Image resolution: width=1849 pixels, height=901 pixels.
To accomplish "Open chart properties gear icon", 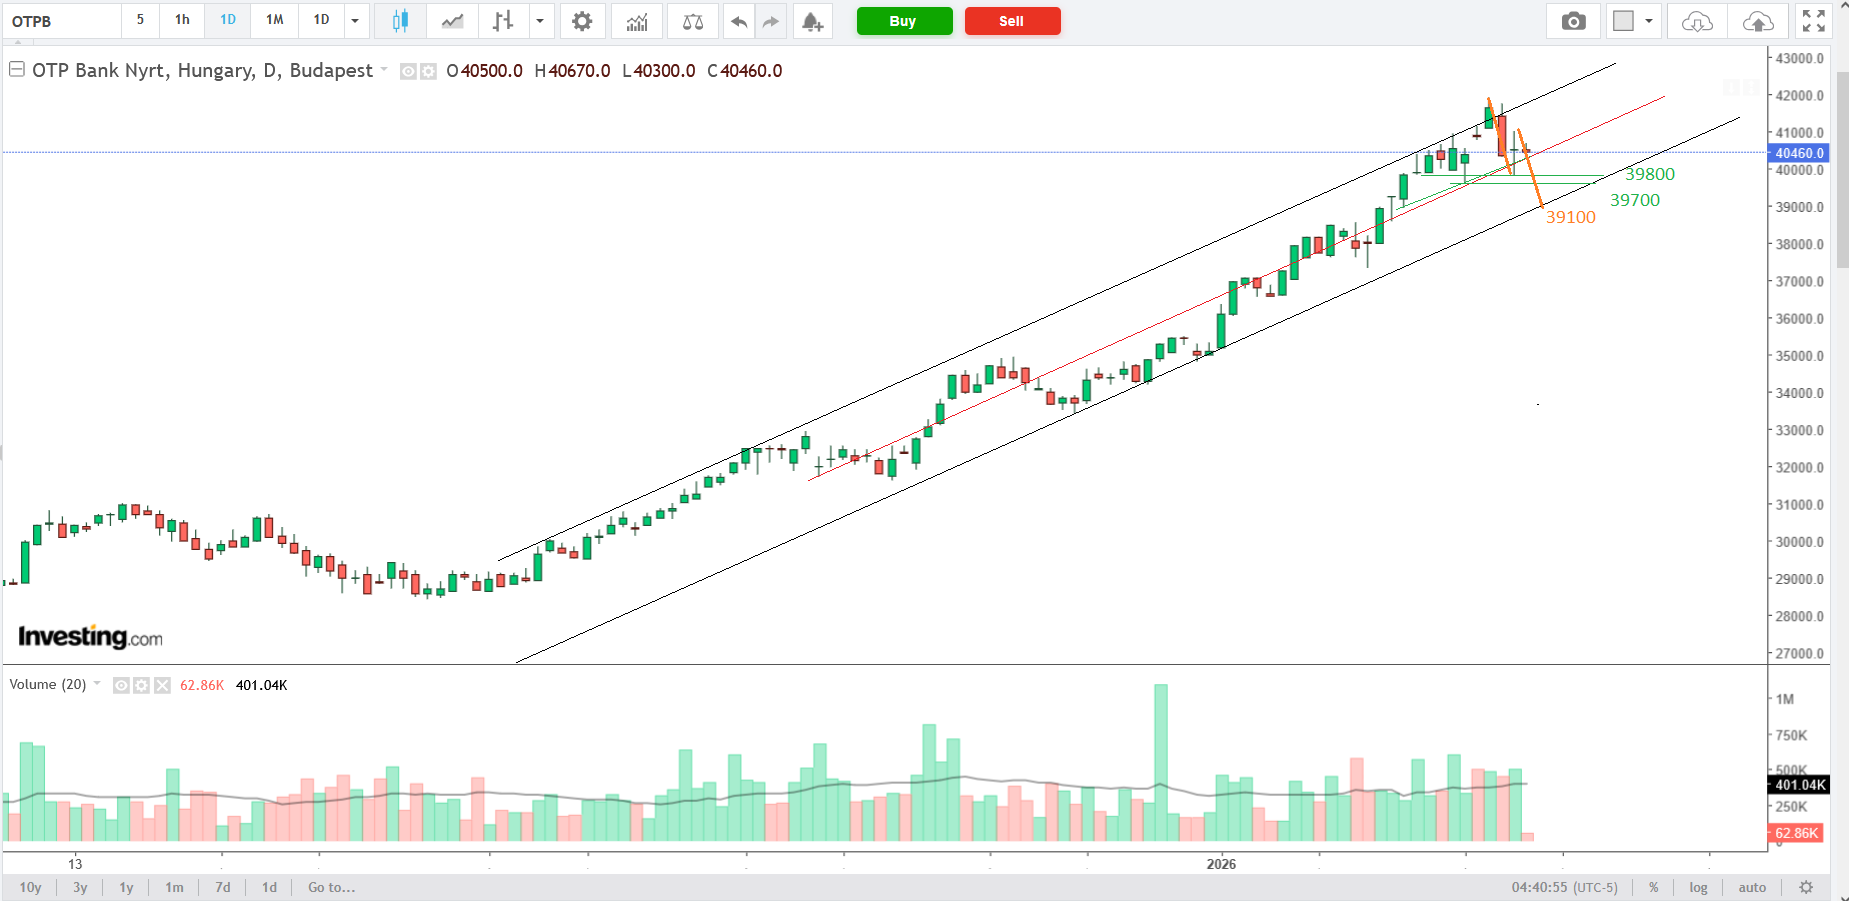I will coord(582,21).
